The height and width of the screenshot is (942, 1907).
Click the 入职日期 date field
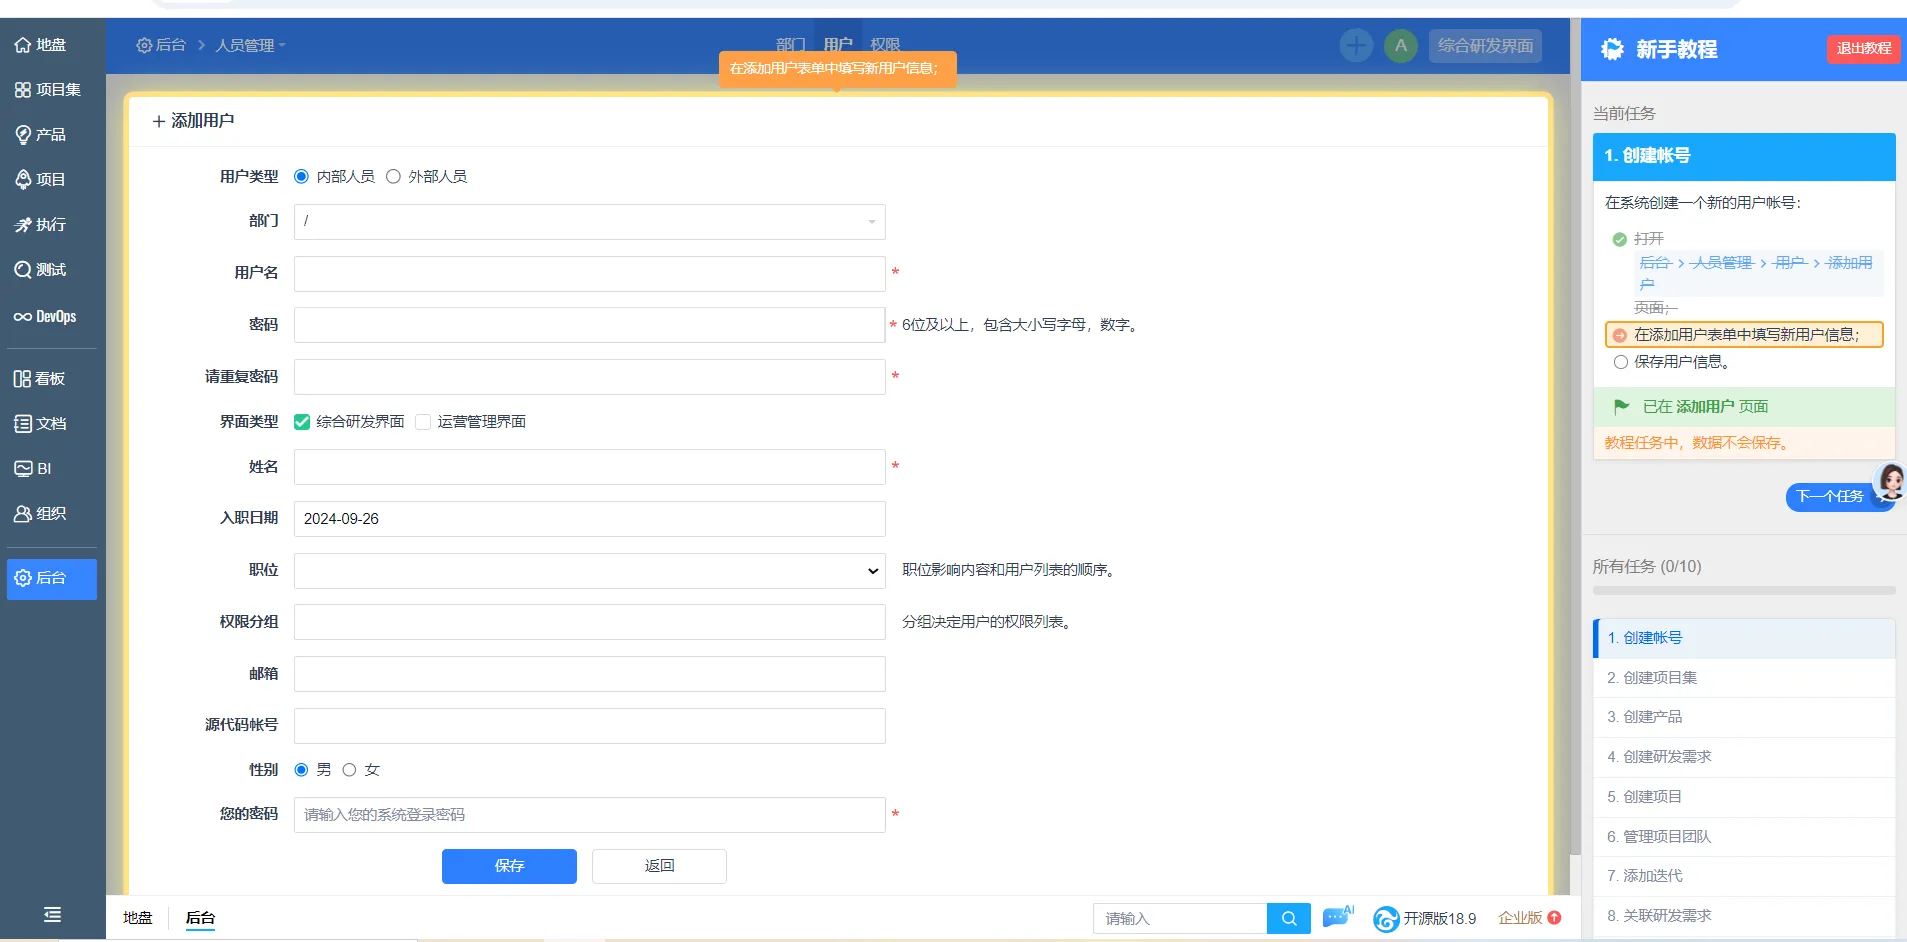(590, 519)
